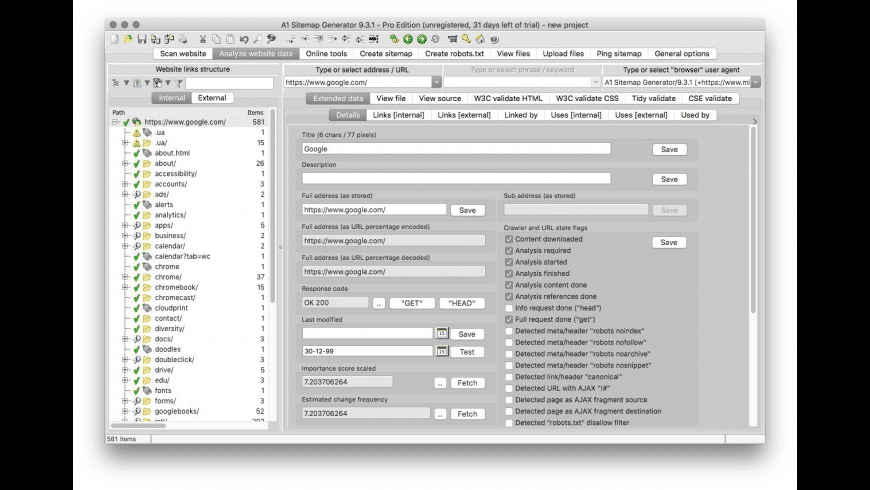870x490 pixels.
Task: Click the globe icon at toolbar end
Action: click(x=494, y=39)
